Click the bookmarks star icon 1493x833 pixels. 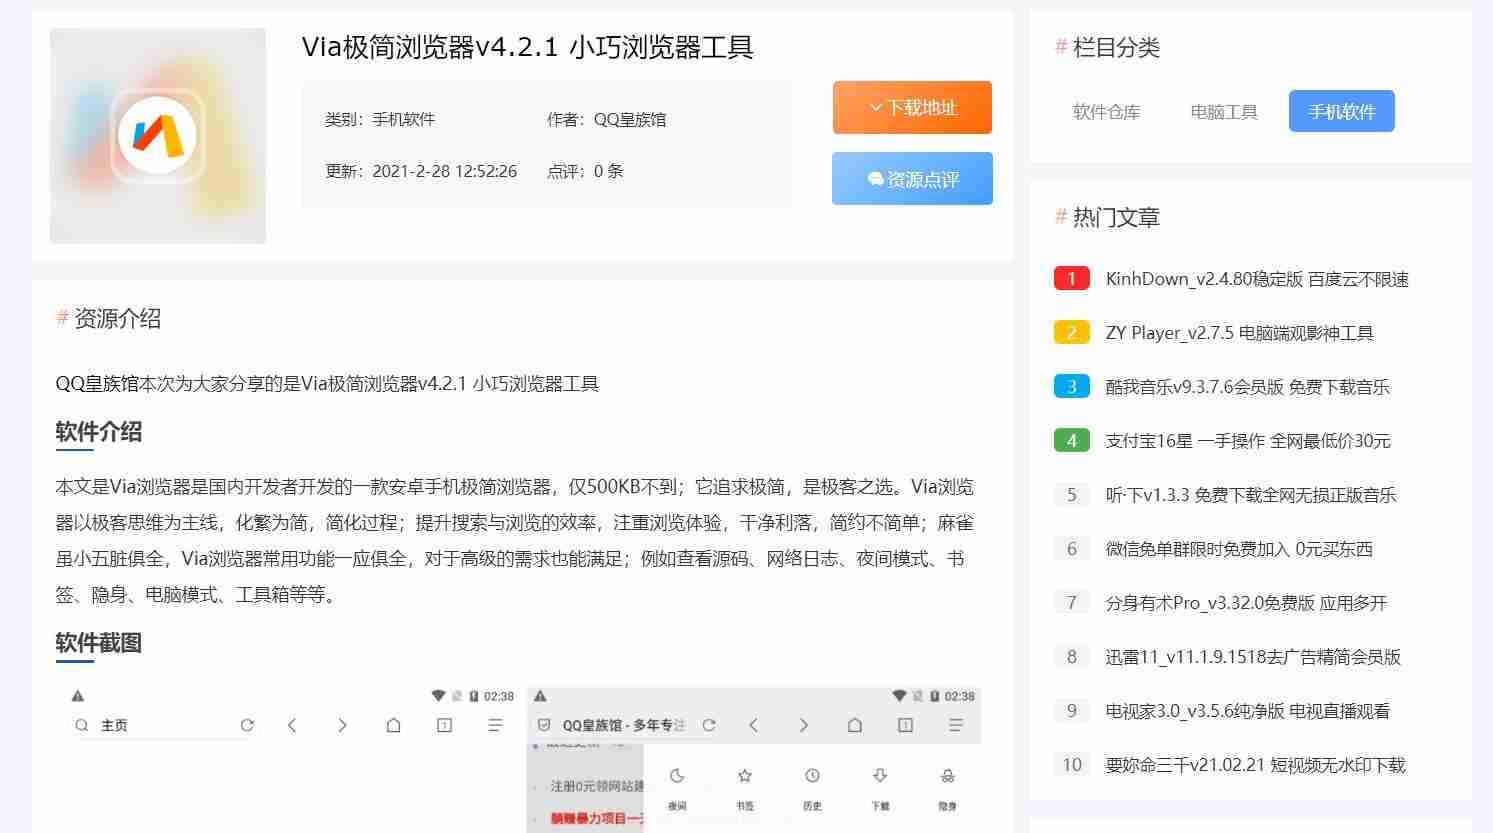pyautogui.click(x=745, y=776)
